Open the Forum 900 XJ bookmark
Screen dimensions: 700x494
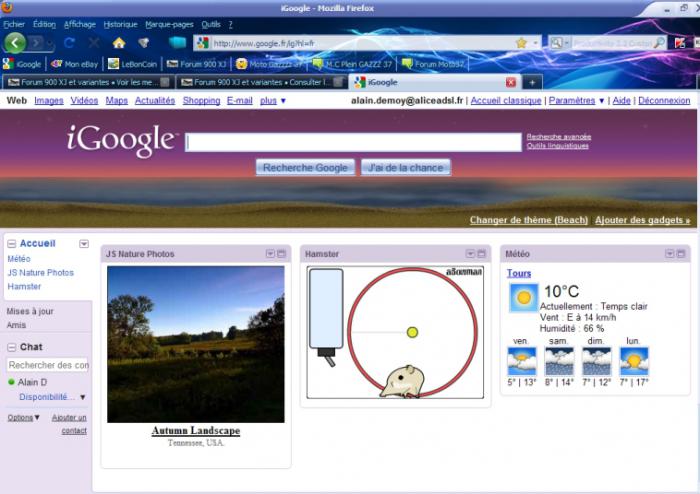pos(196,64)
